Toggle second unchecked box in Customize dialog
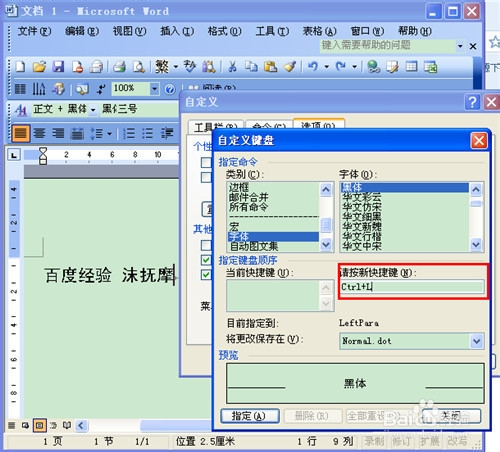Image resolution: width=500 pixels, height=452 pixels. pos(206,177)
